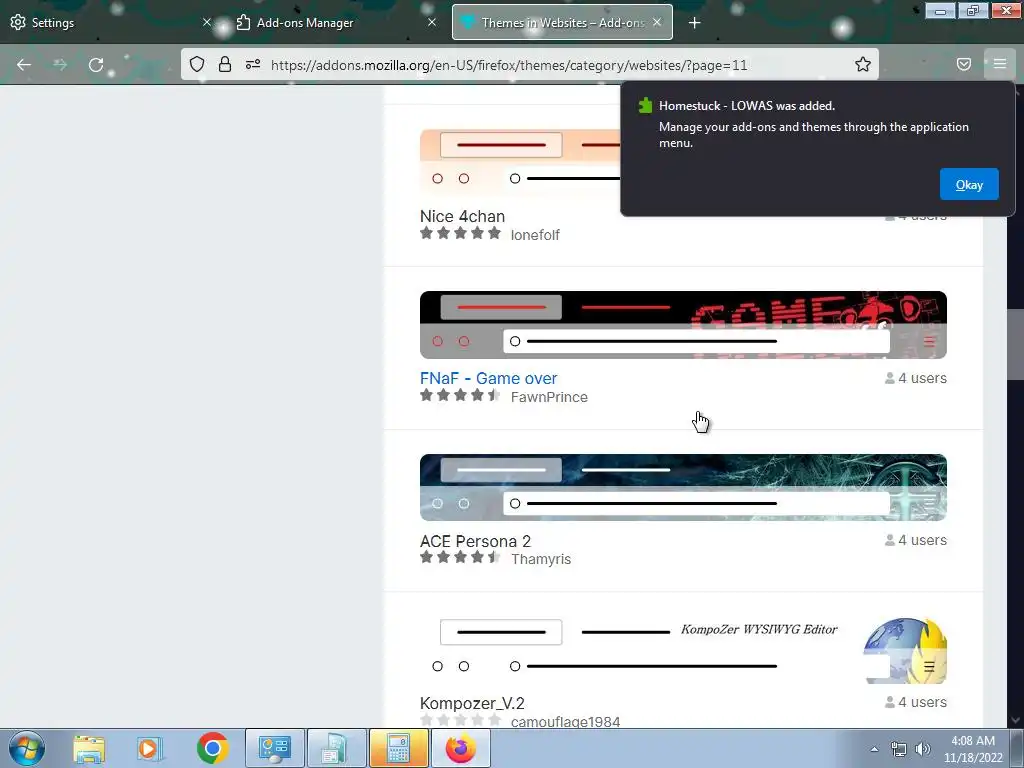Screen dimensions: 1024x768
Task: Click author name Thamyris
Action: click(x=541, y=559)
